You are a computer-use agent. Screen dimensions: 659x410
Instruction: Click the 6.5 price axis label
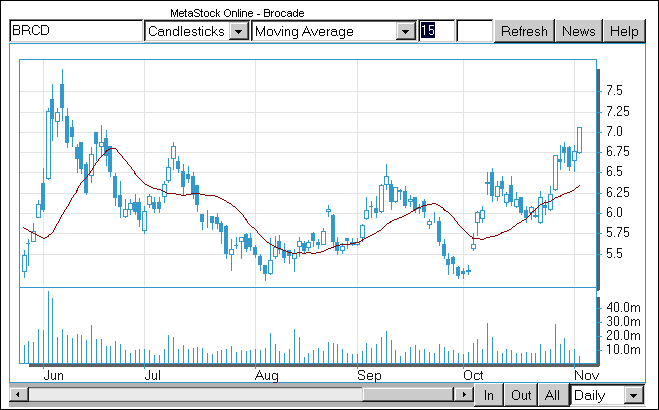coord(614,172)
